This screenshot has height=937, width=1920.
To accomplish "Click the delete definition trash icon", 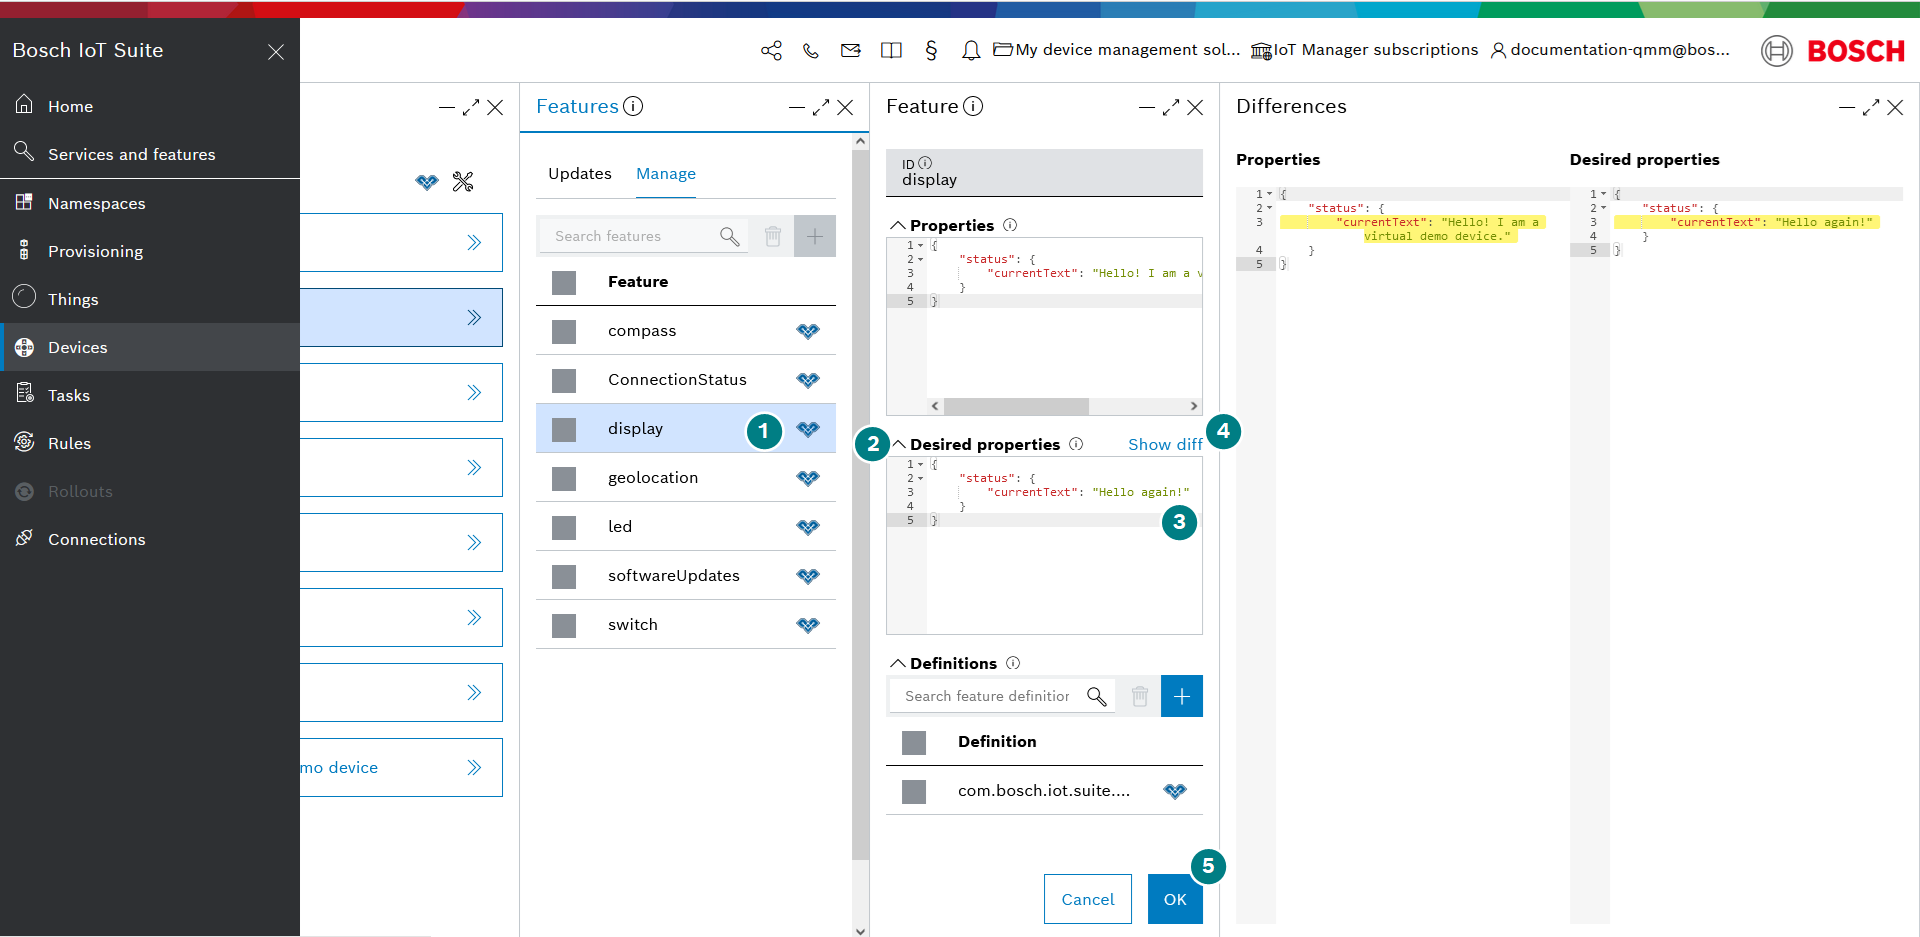I will [1140, 696].
